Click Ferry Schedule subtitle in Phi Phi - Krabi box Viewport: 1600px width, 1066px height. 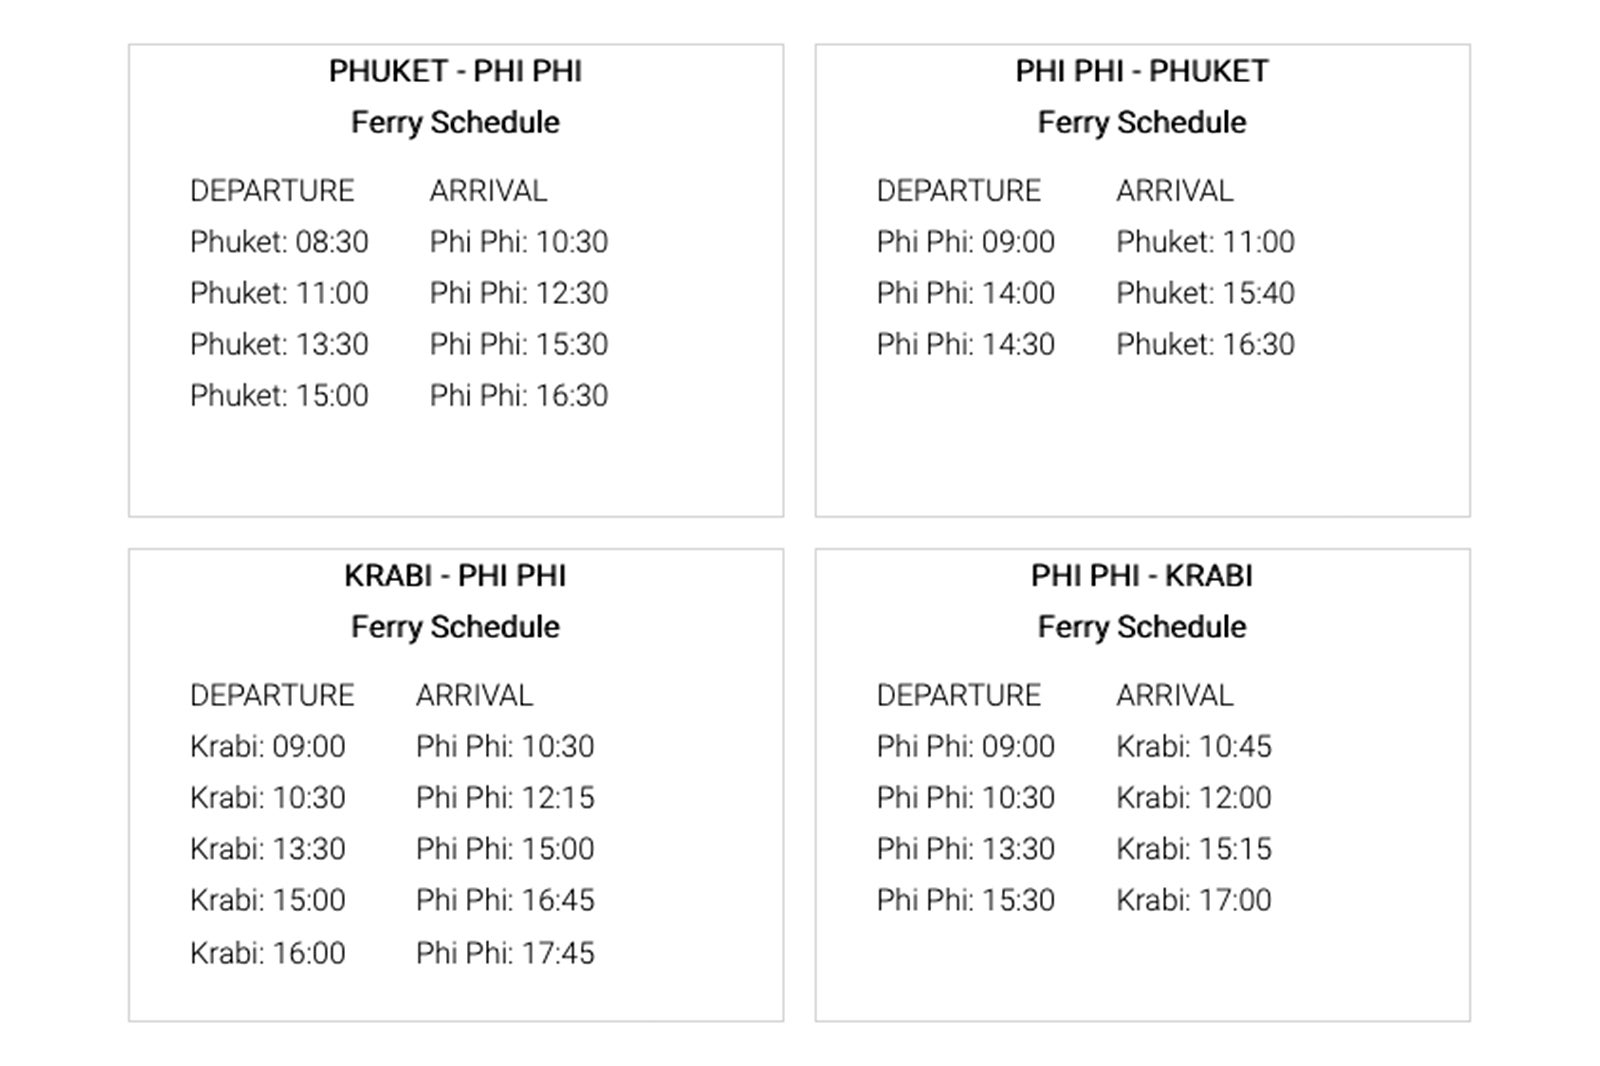pyautogui.click(x=1142, y=627)
